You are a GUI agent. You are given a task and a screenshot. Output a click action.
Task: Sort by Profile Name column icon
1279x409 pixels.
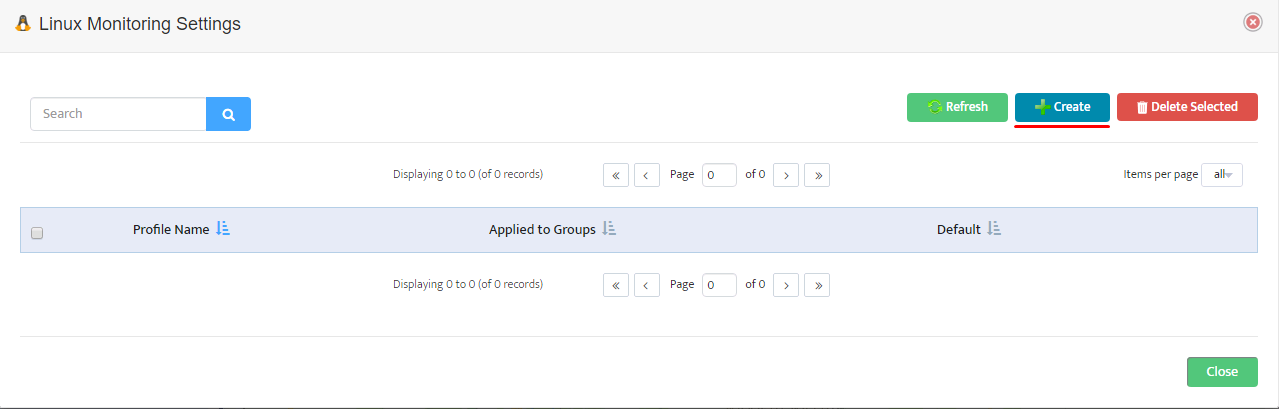pos(223,229)
